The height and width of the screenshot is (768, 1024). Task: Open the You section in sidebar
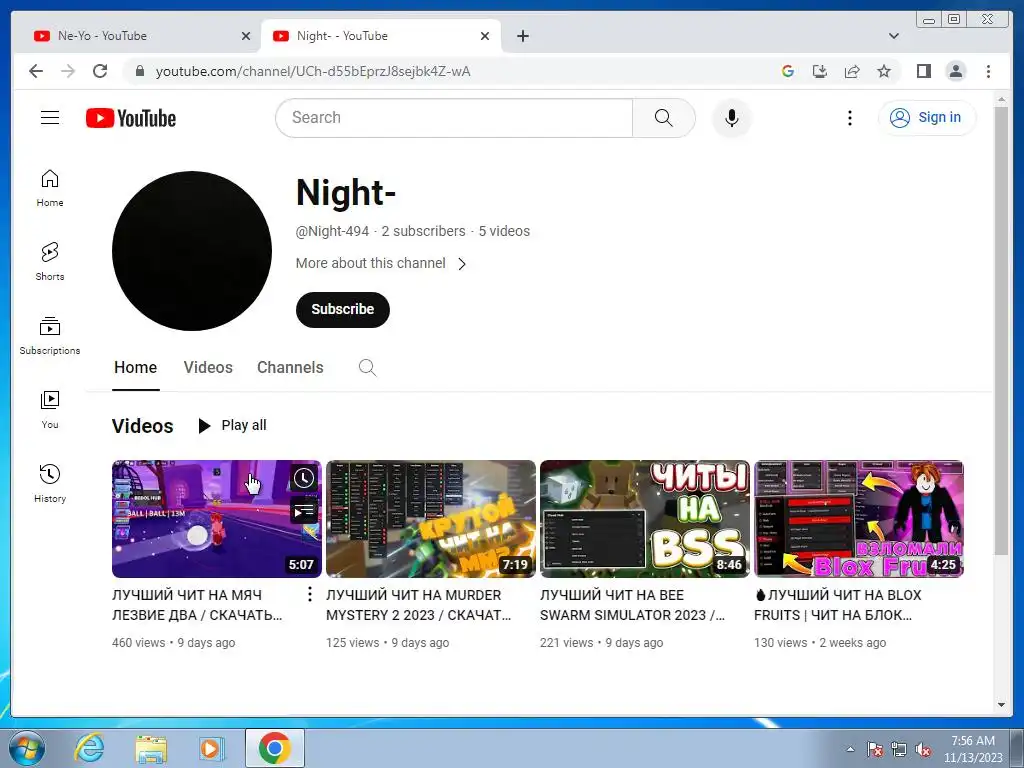[50, 409]
